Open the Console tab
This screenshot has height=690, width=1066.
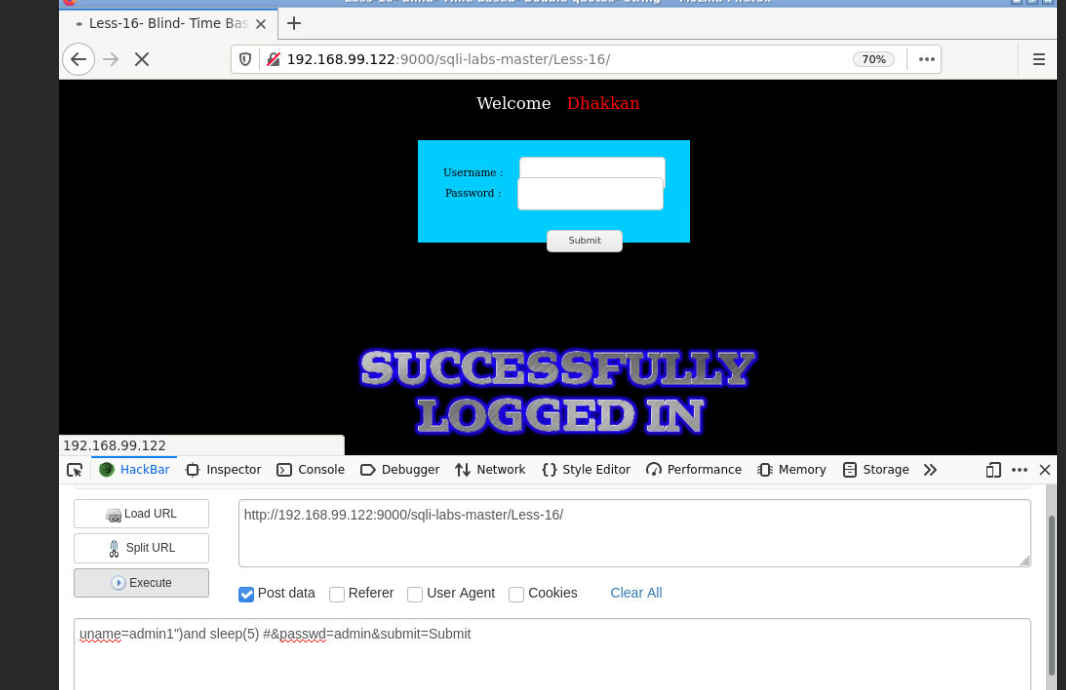click(x=311, y=470)
